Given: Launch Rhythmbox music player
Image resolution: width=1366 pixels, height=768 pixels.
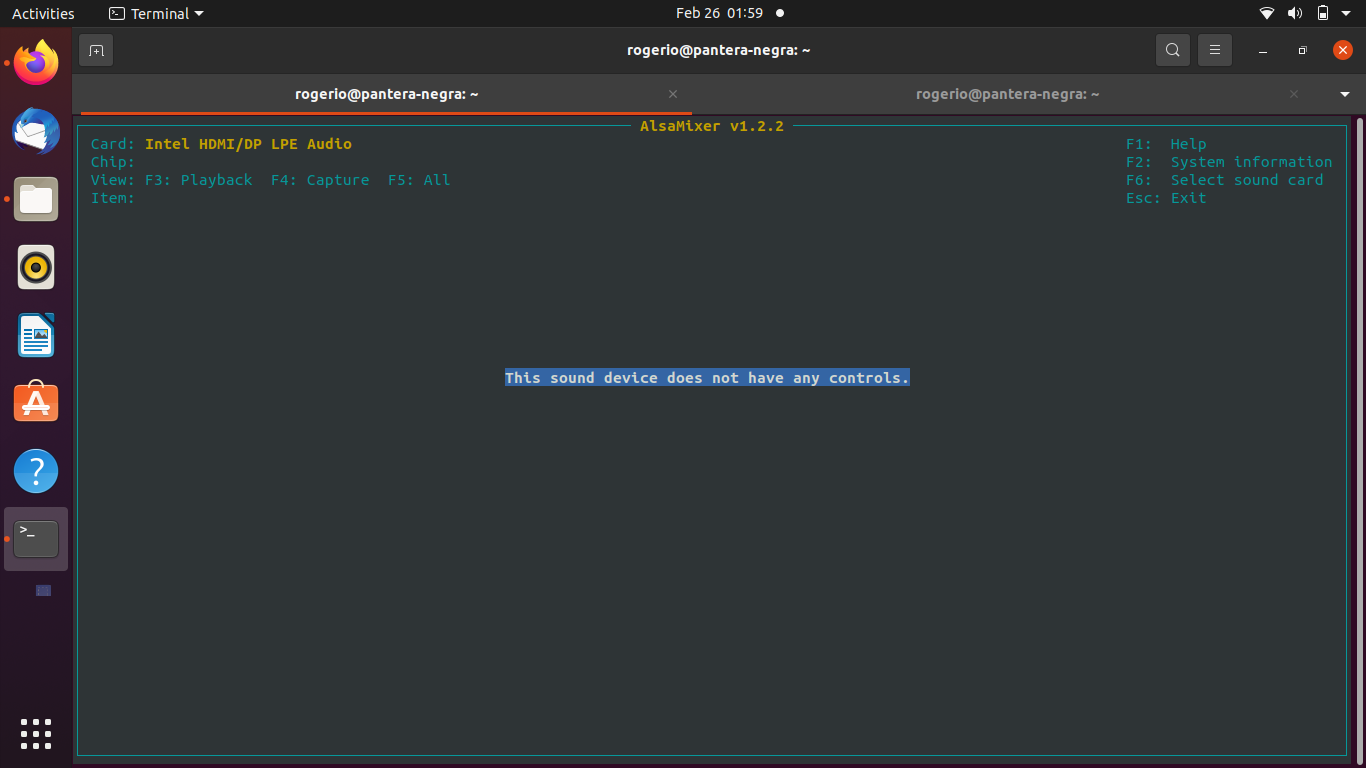Looking at the screenshot, I should click(x=36, y=267).
